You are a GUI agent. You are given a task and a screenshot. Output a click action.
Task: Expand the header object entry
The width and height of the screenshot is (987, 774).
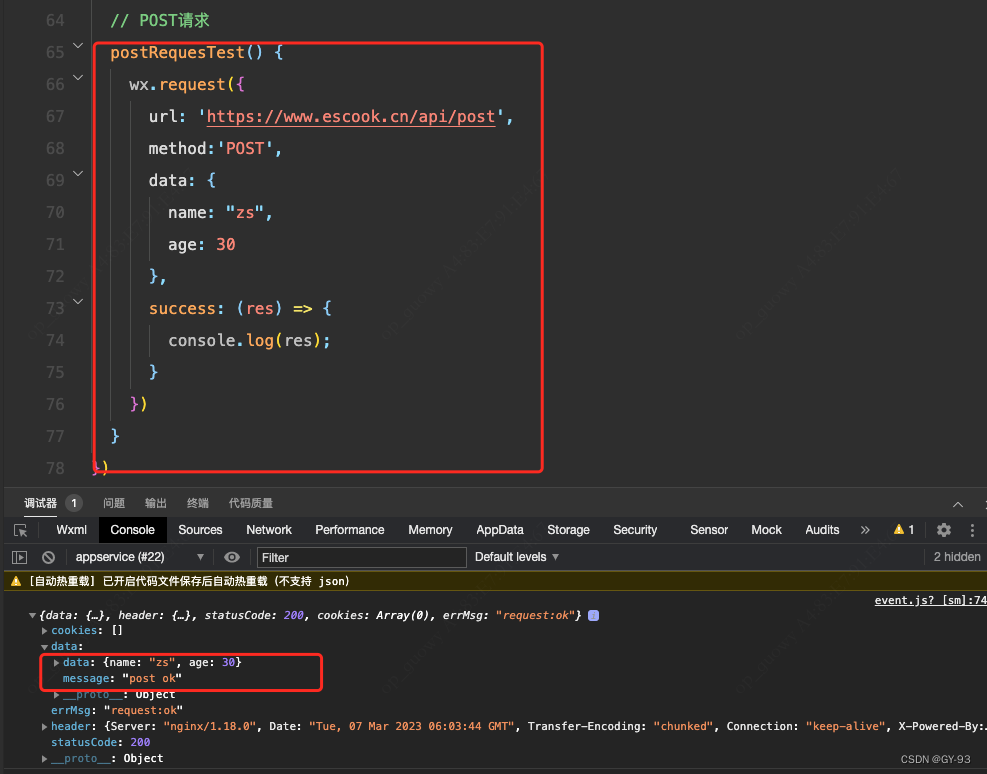tap(44, 726)
